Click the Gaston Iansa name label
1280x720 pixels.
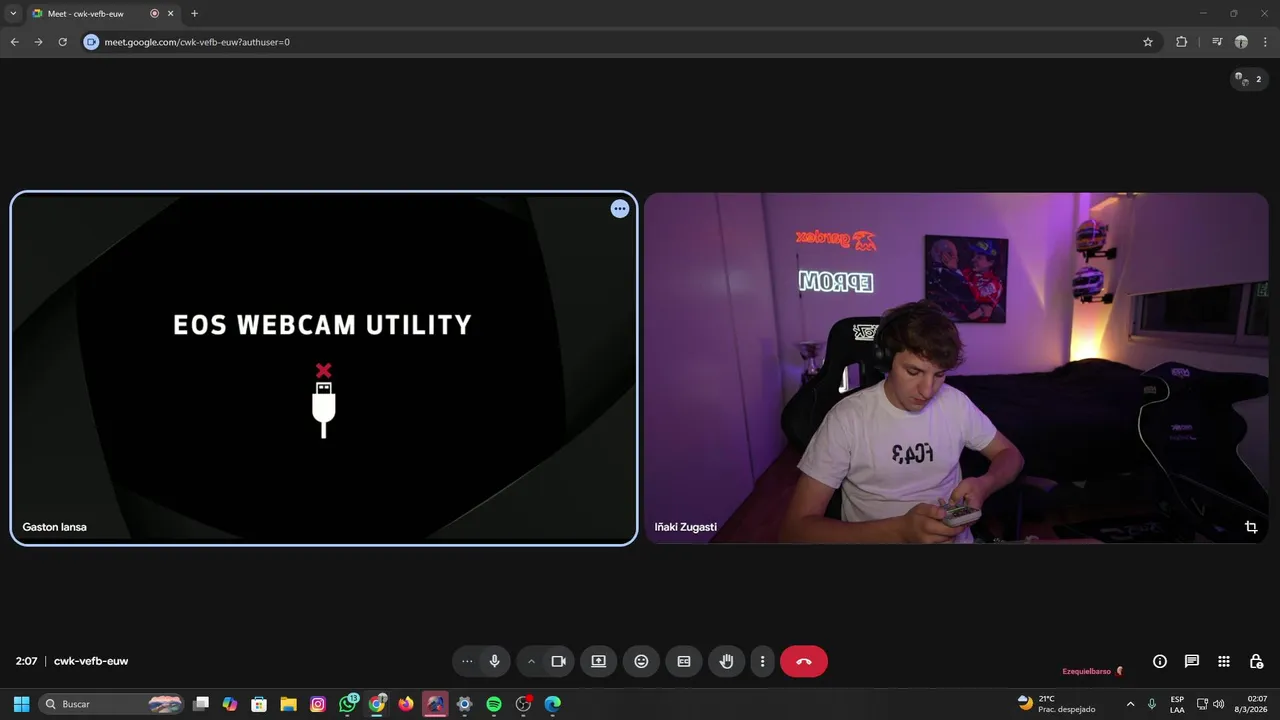coord(54,527)
